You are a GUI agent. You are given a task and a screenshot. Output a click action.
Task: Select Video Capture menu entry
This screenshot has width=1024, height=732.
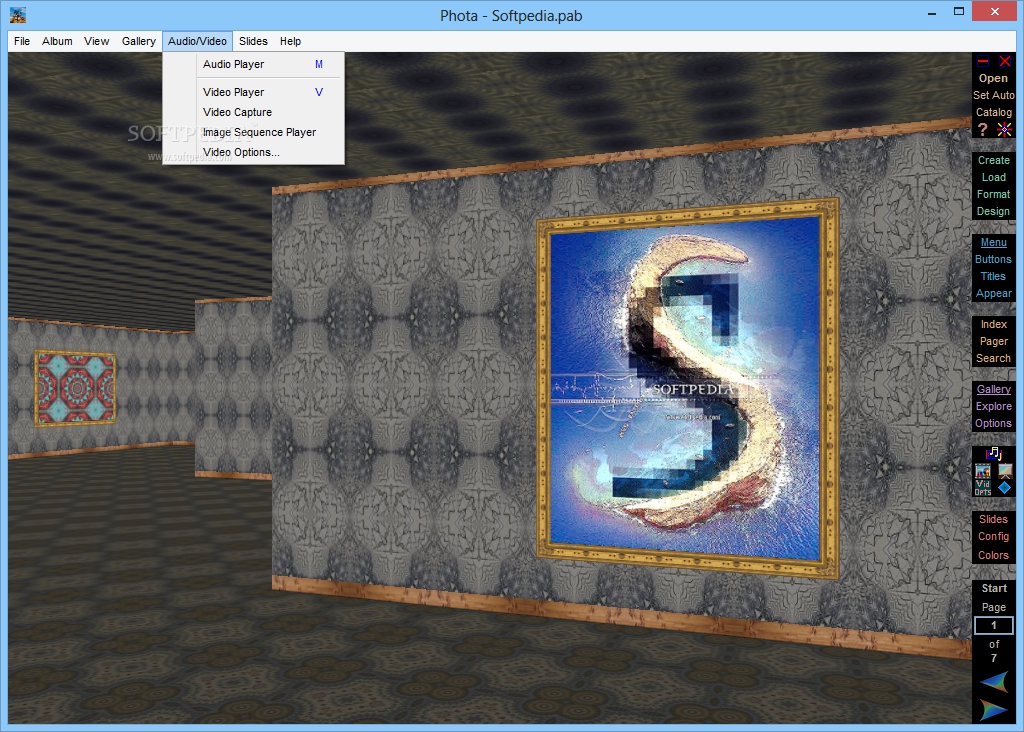point(253,112)
